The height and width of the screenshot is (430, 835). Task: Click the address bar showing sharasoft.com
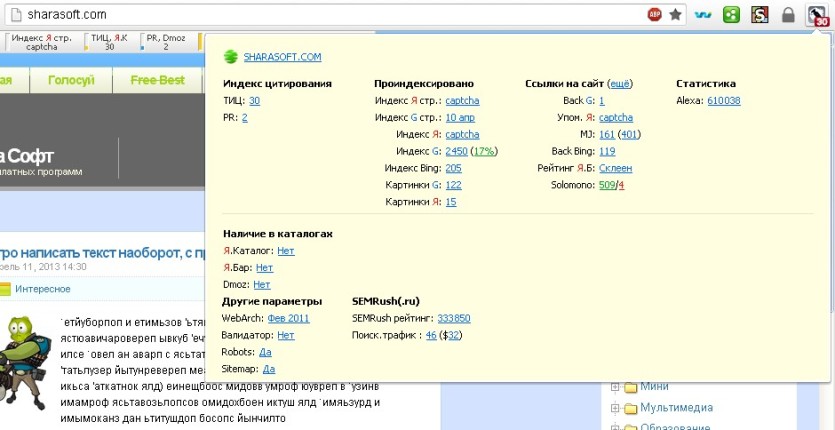click(x=330, y=15)
